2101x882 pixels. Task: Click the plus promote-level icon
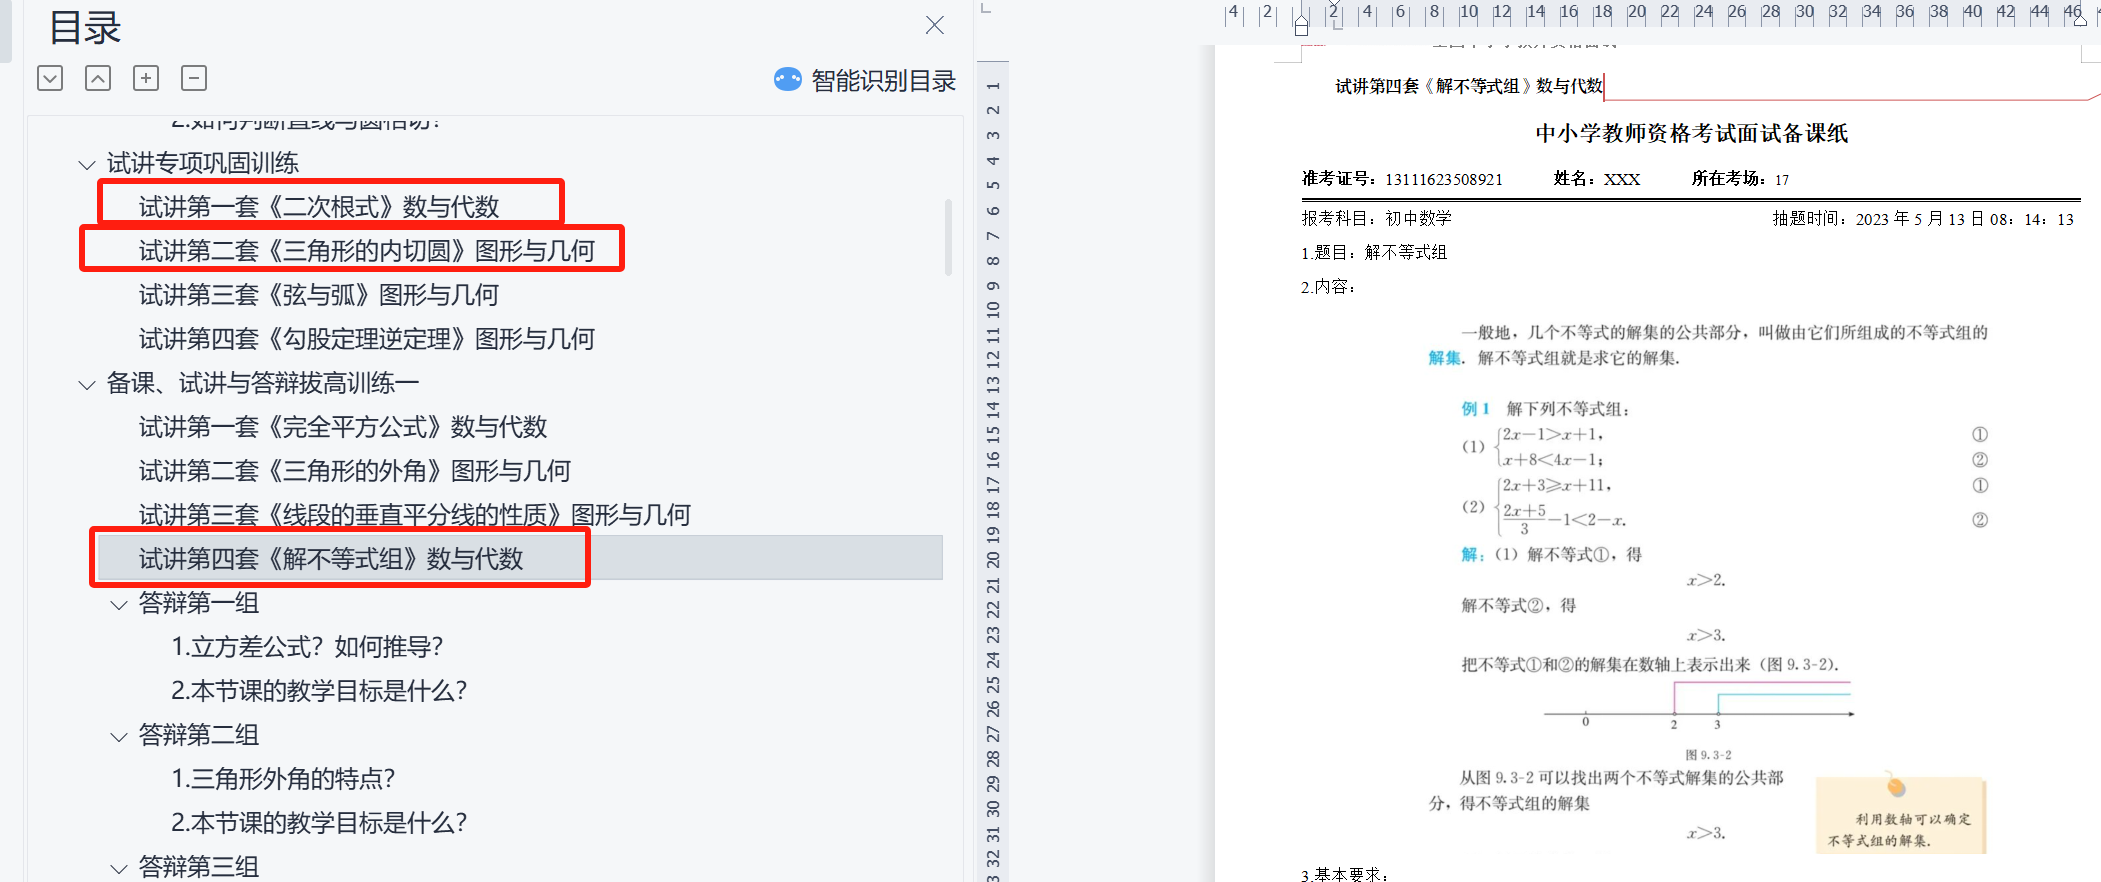point(146,78)
